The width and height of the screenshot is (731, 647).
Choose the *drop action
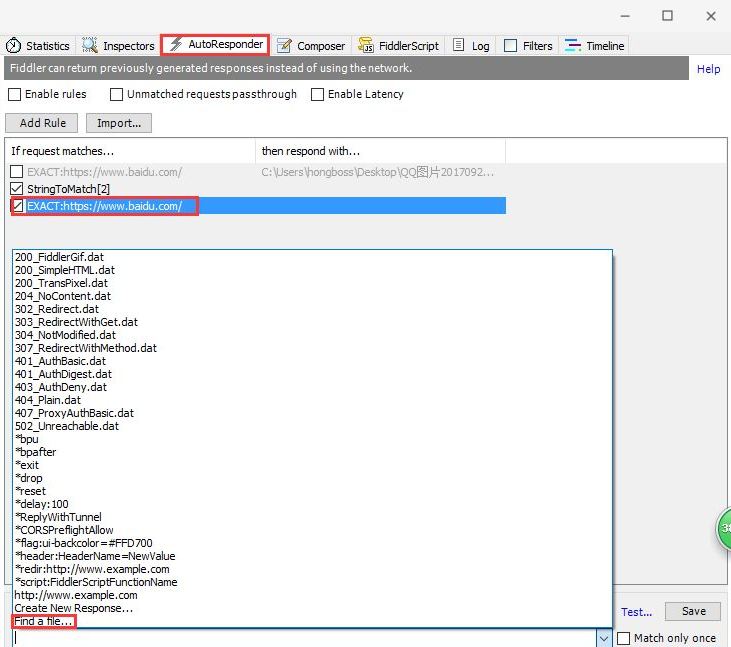tap(311, 478)
